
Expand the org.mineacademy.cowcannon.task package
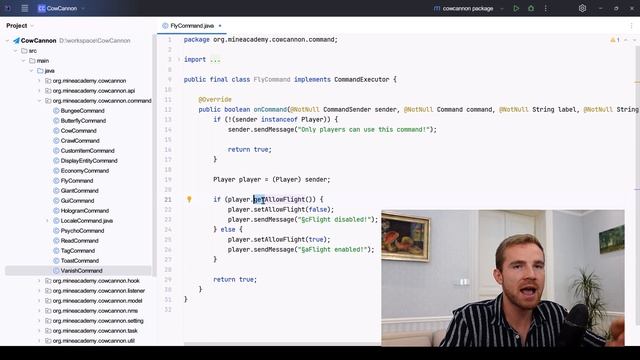tap(40, 331)
